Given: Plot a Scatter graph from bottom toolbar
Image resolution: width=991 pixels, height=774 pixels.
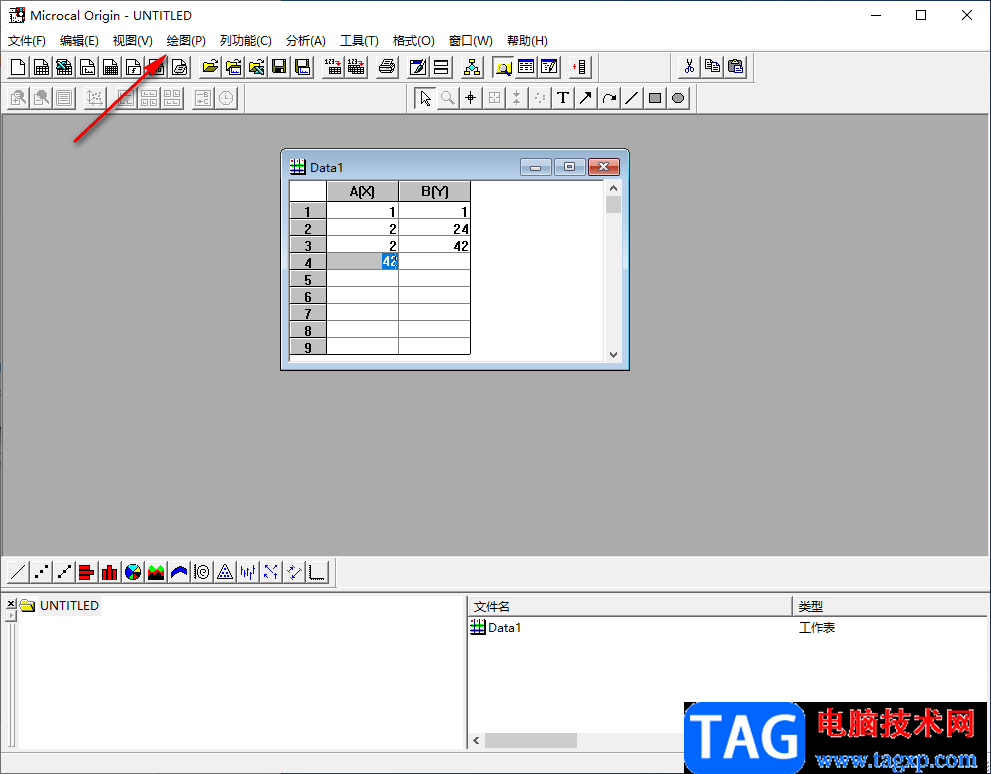Looking at the screenshot, I should 41,572.
